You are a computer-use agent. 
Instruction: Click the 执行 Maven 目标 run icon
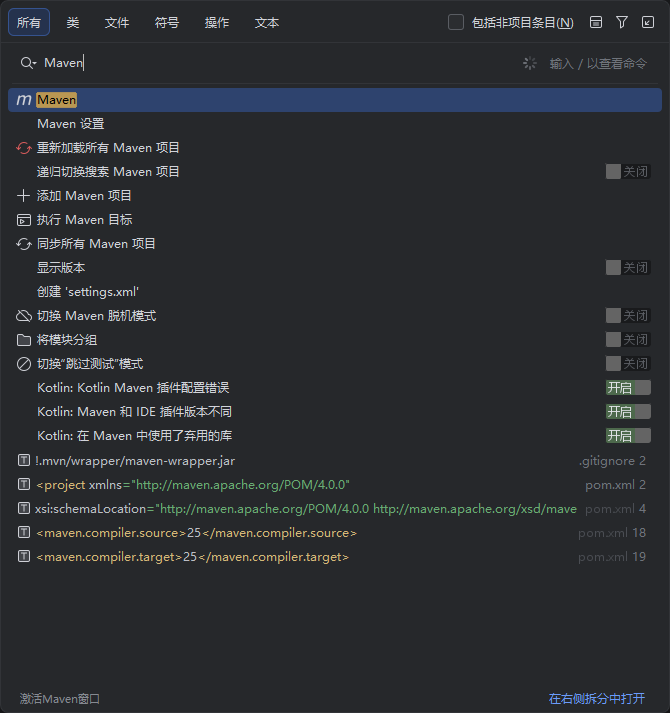point(24,220)
